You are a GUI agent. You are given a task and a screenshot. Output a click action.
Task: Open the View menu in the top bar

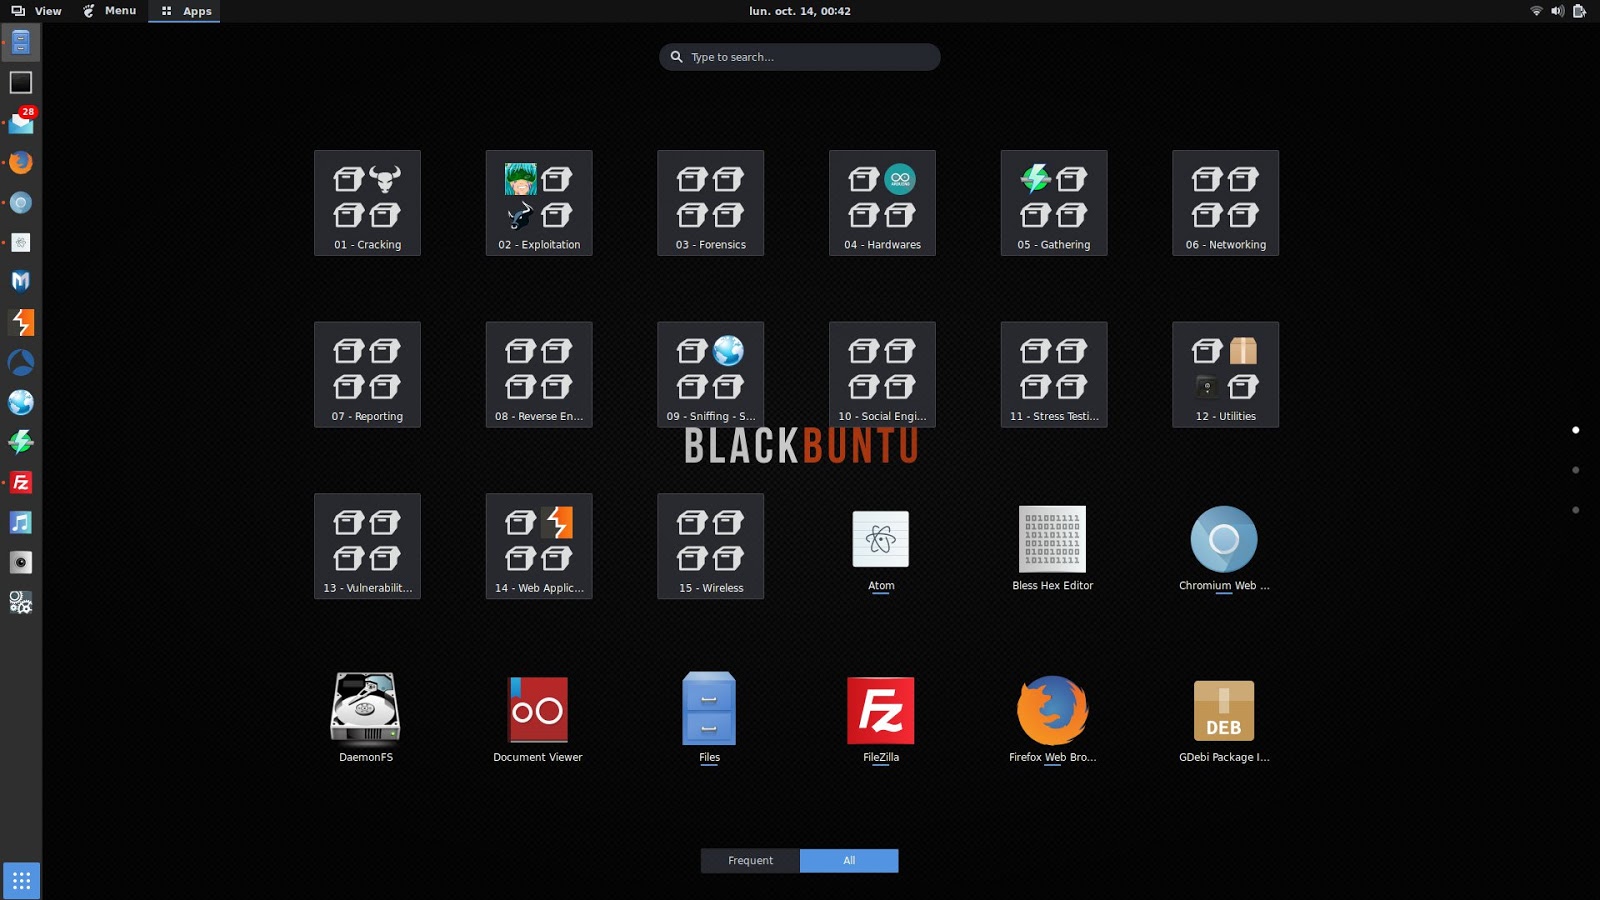[47, 11]
